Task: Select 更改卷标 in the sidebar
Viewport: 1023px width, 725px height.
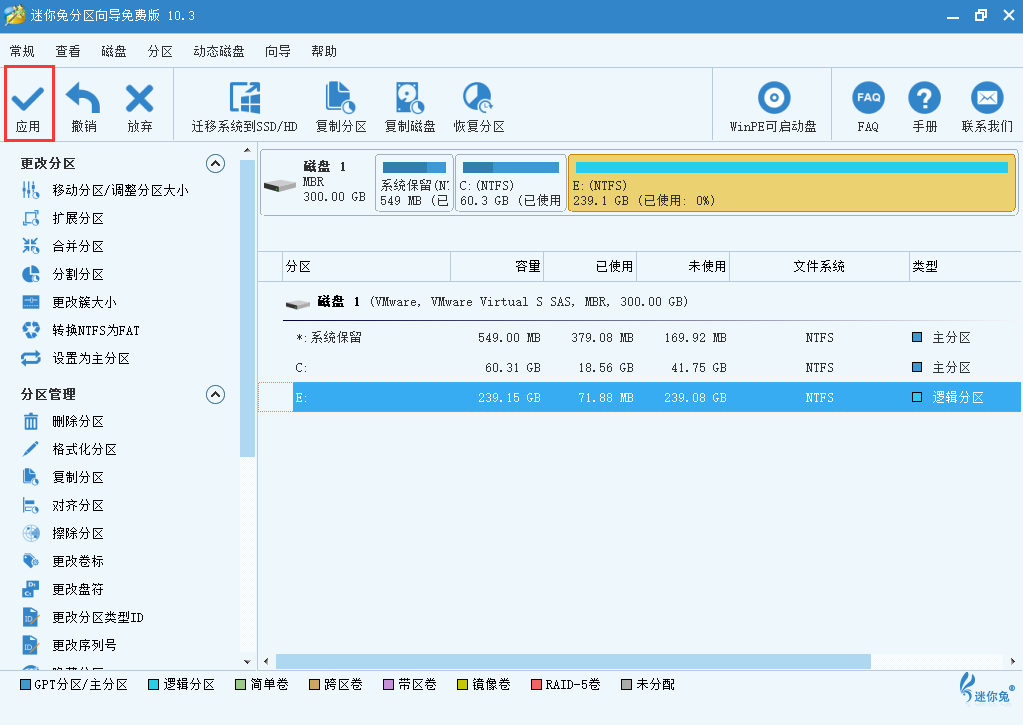Action: [63, 562]
